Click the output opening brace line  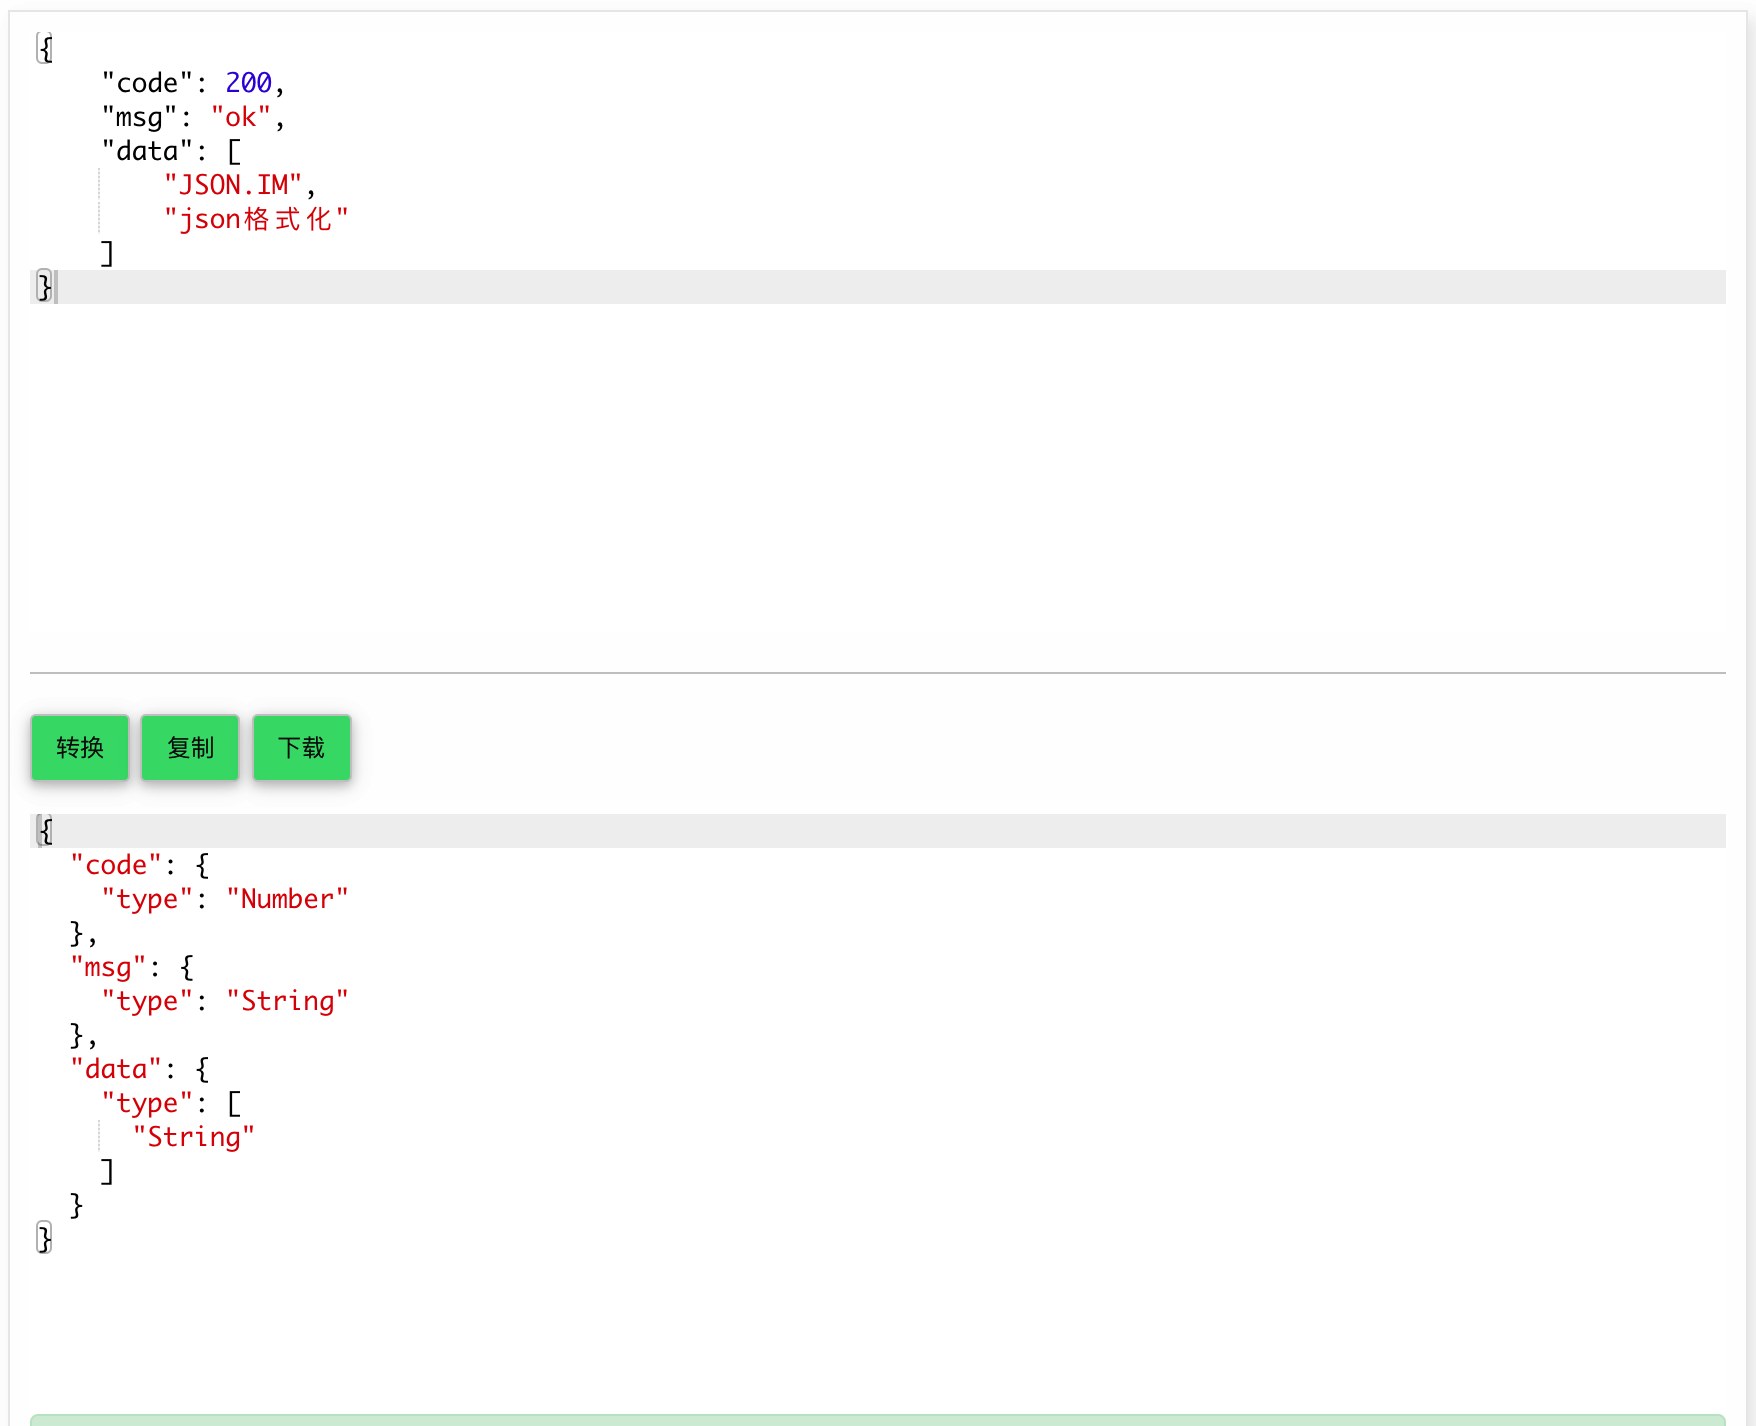[878, 831]
